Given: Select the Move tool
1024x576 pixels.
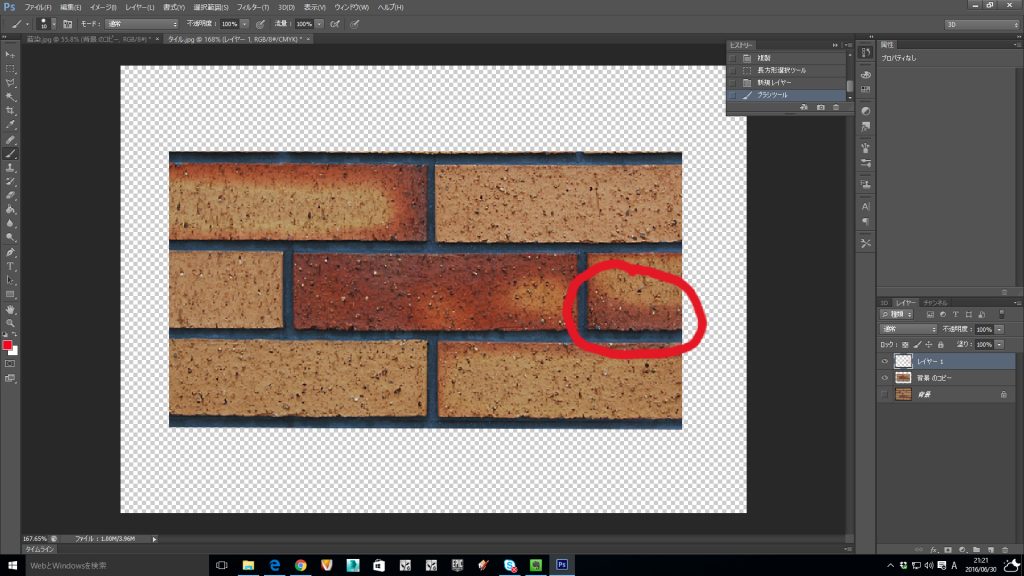Looking at the screenshot, I should click(x=10, y=55).
